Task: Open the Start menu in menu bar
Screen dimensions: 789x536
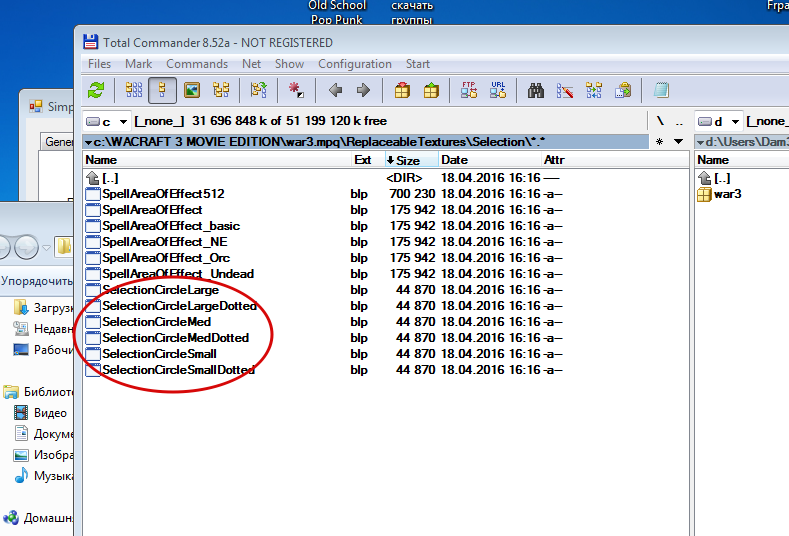Action: (418, 64)
